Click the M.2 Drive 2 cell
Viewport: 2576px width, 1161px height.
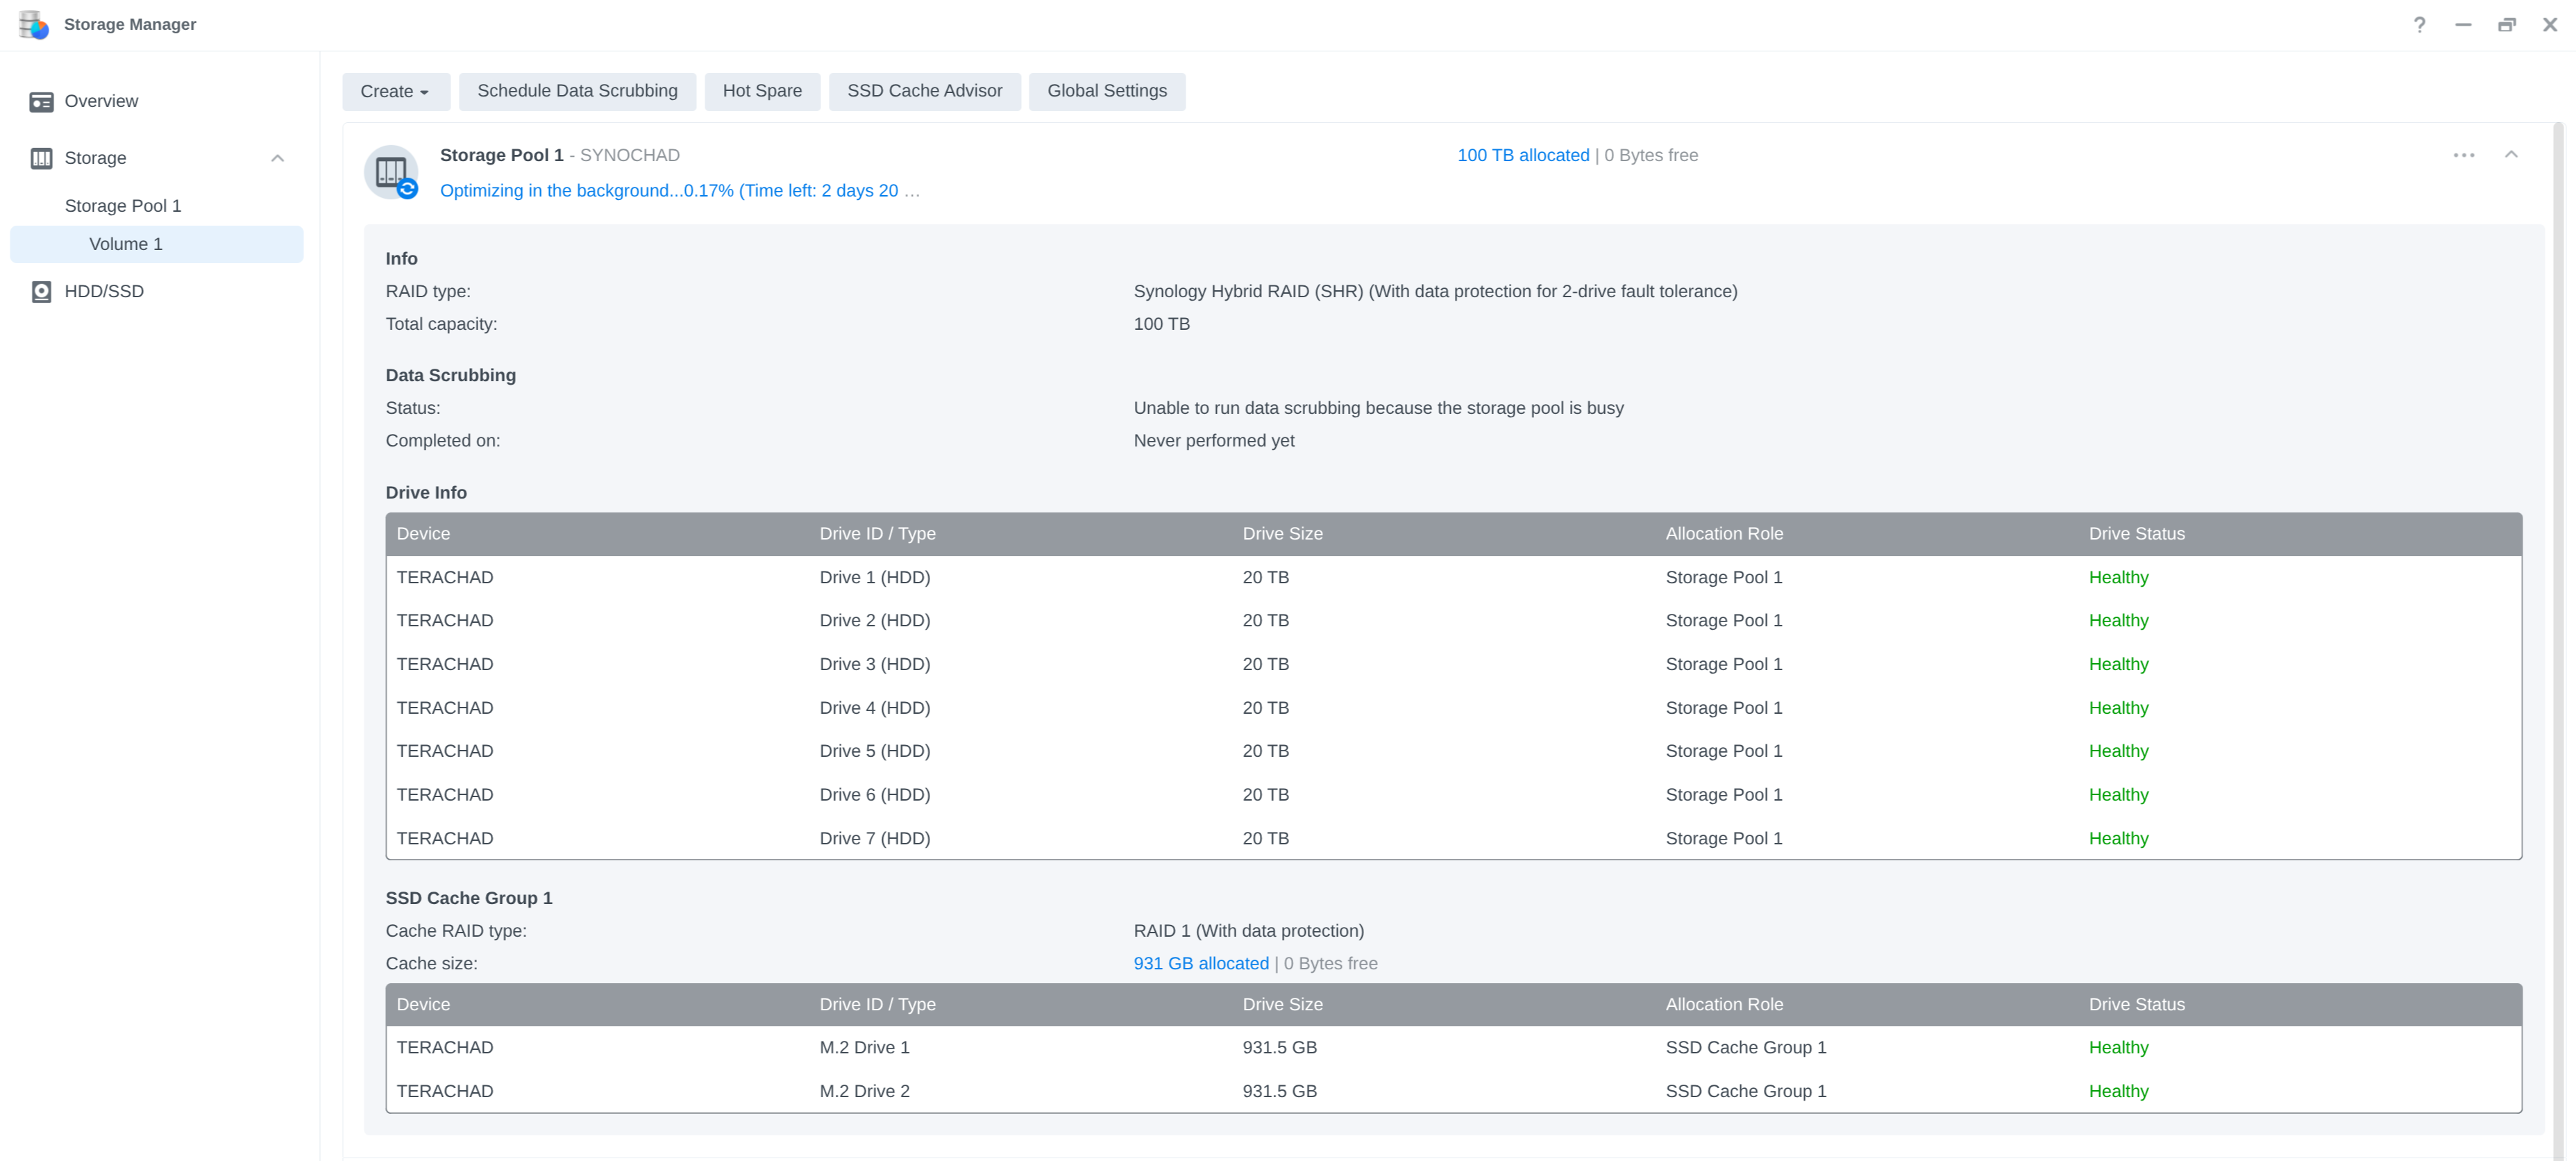pos(864,1091)
